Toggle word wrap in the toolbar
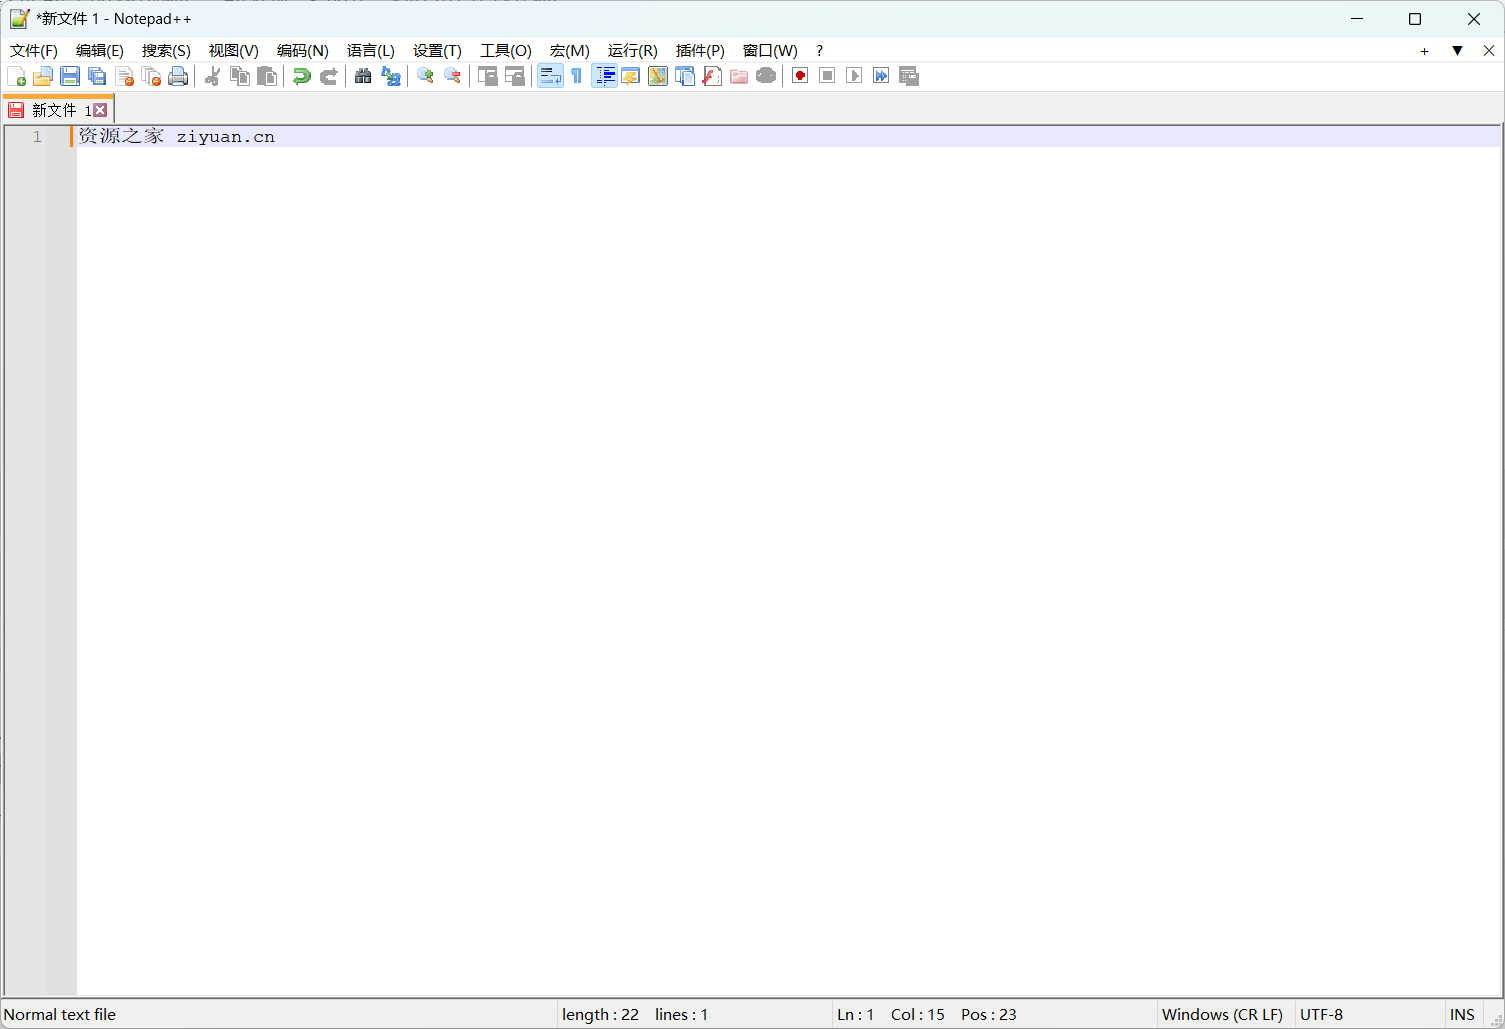Screen dimensions: 1505x1029 pos(550,75)
